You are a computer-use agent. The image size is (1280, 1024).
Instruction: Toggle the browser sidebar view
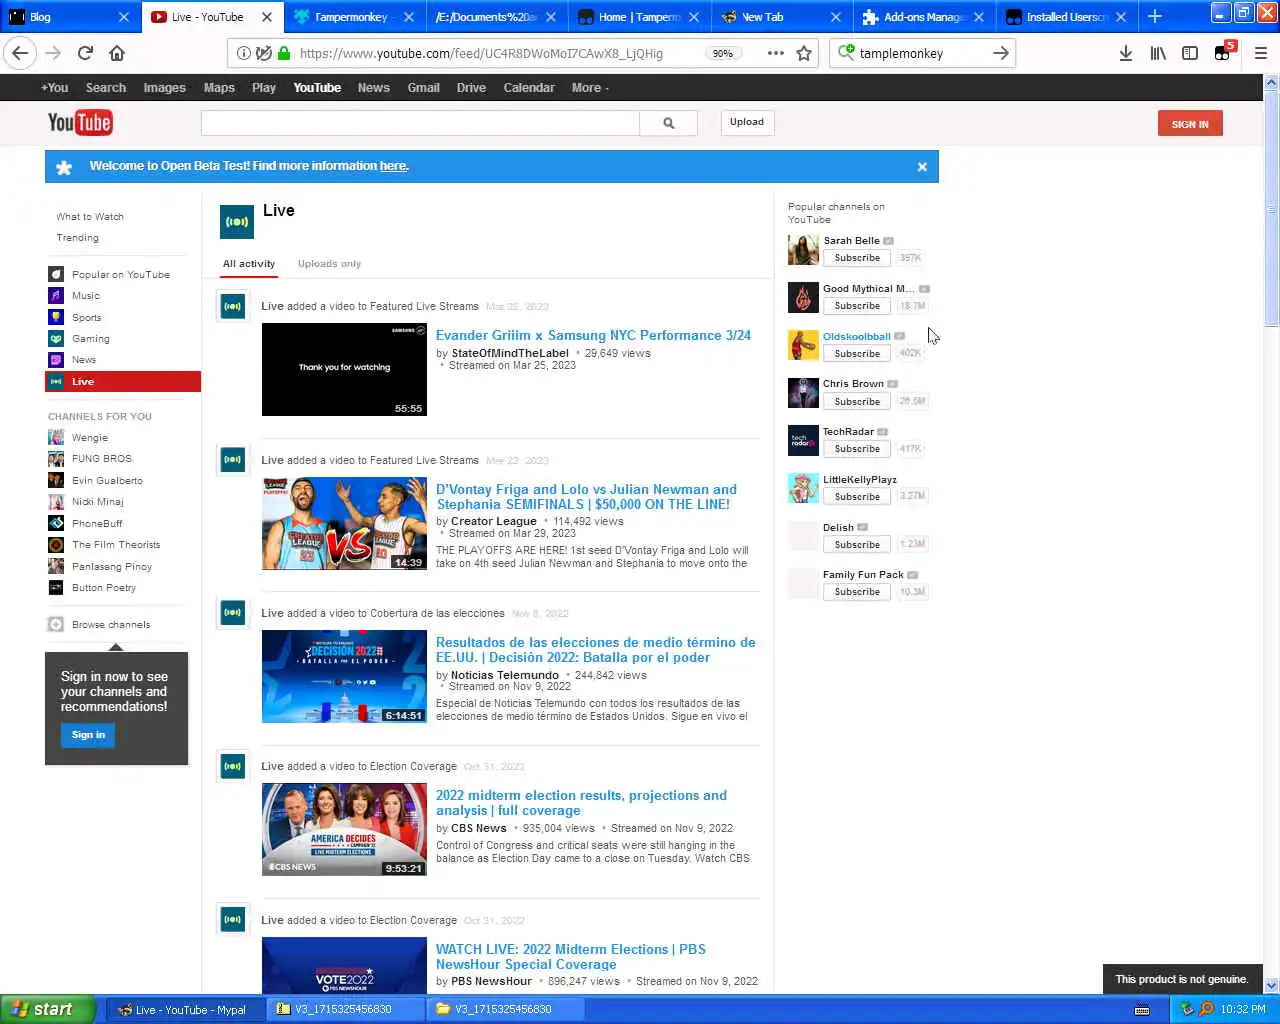click(1190, 53)
